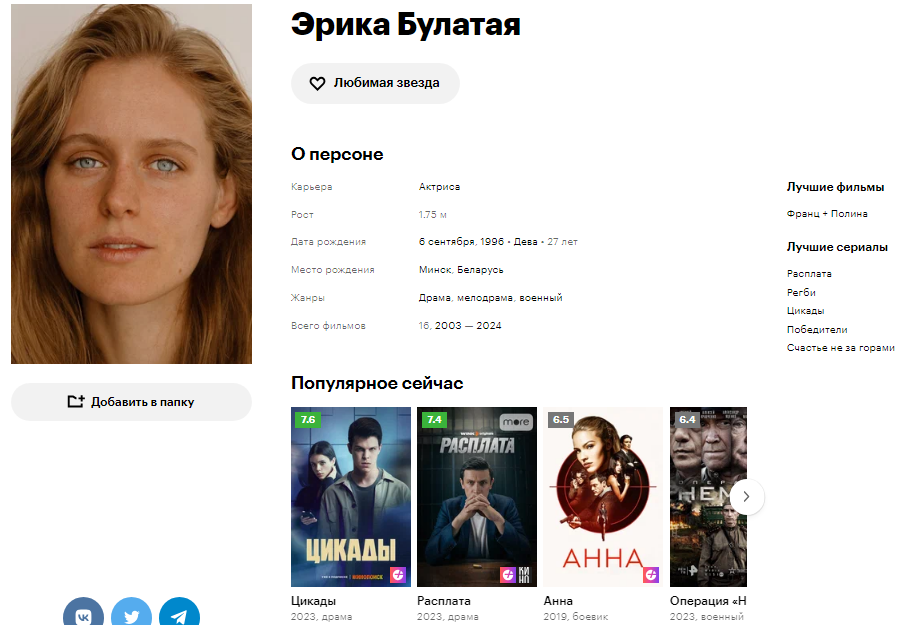Screen dimensions: 897x625
Task: Click the 'more' badge on Расплата poster
Action: 517,422
